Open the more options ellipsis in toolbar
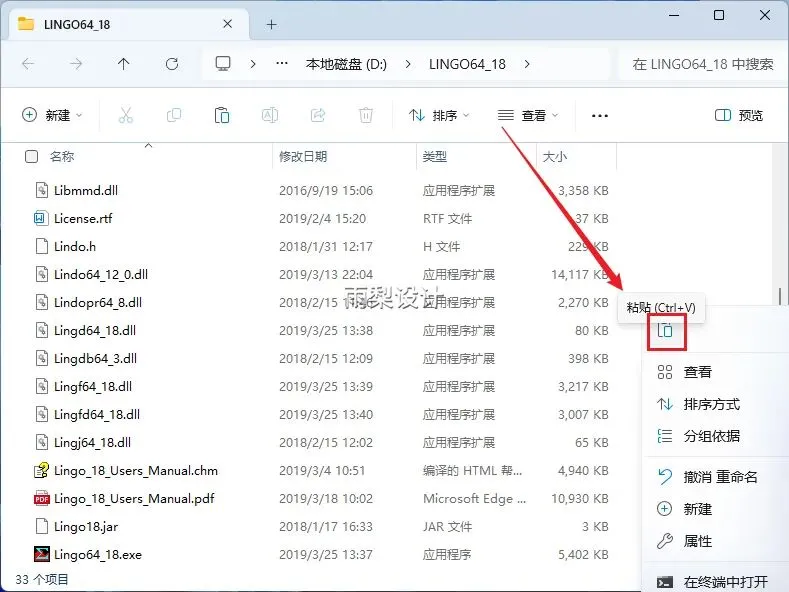789x592 pixels. click(x=600, y=116)
